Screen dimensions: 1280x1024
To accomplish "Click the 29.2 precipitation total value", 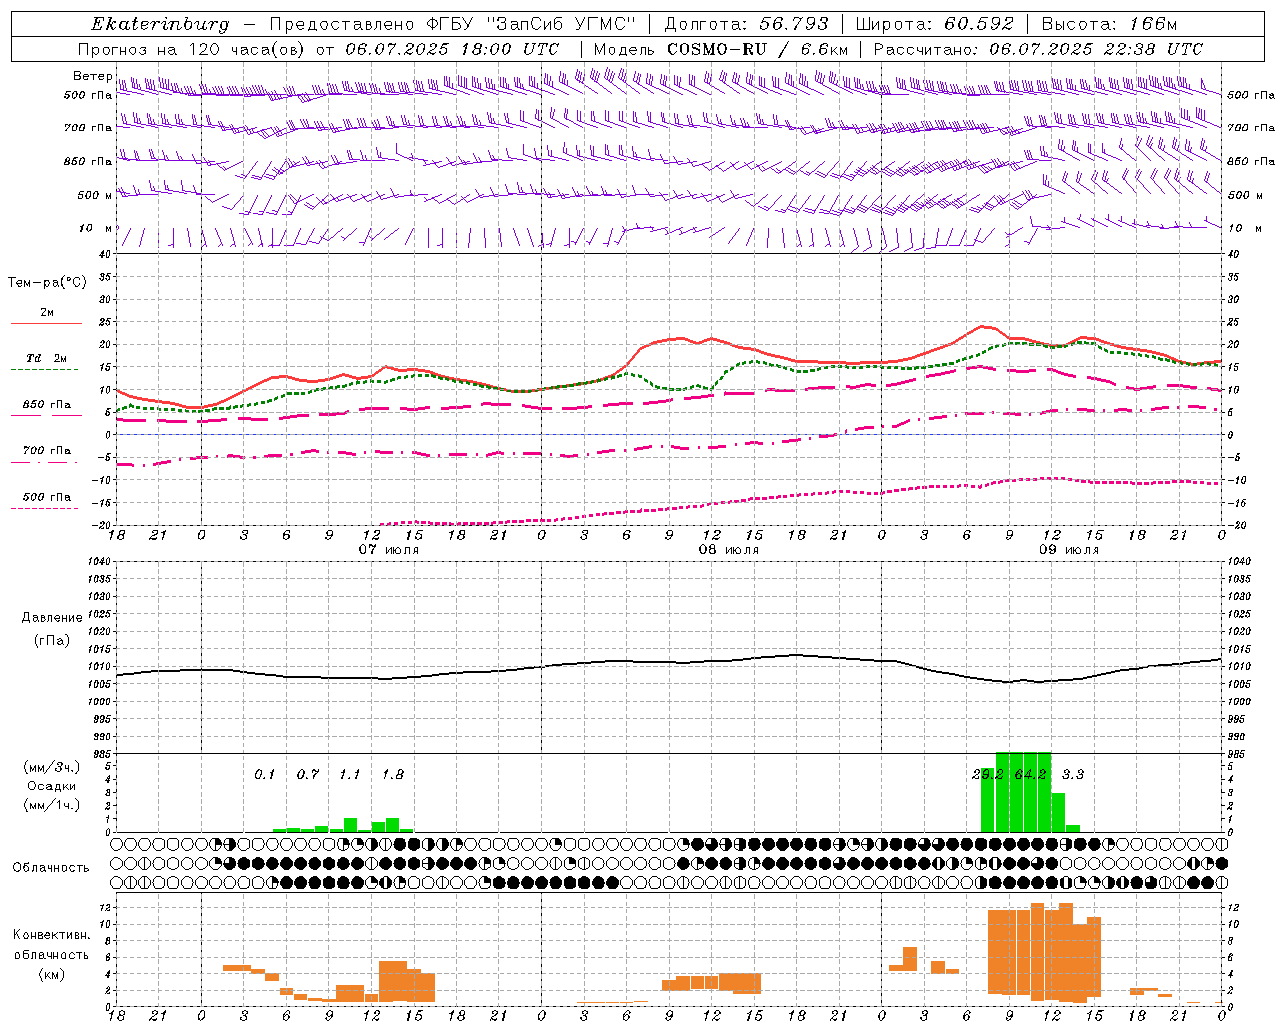I will pyautogui.click(x=988, y=775).
